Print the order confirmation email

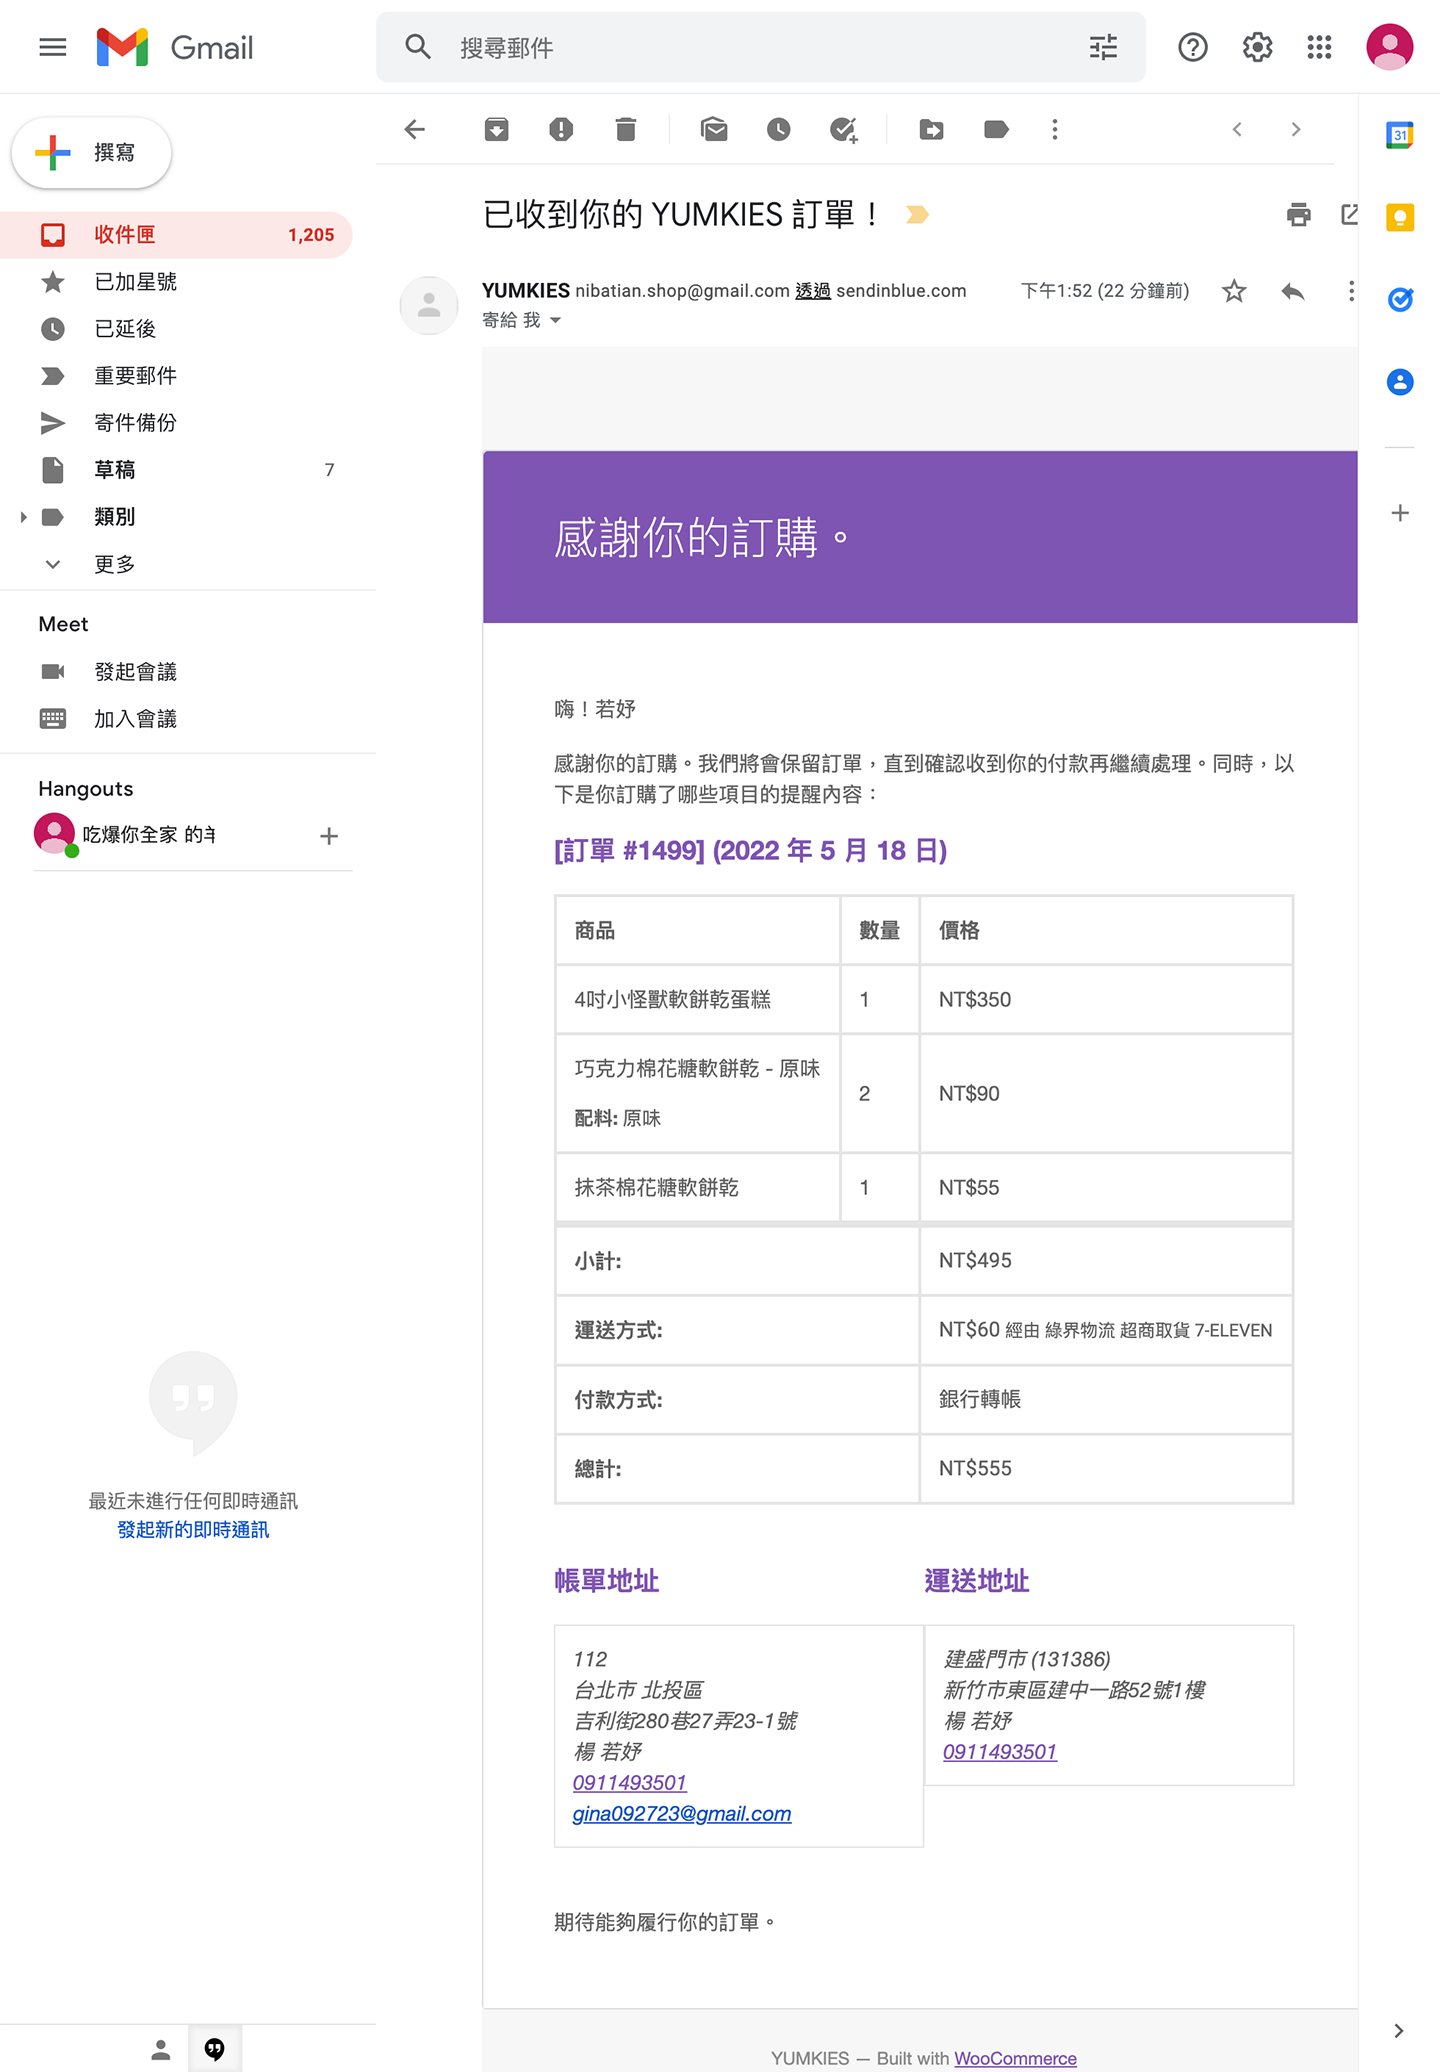[1298, 214]
